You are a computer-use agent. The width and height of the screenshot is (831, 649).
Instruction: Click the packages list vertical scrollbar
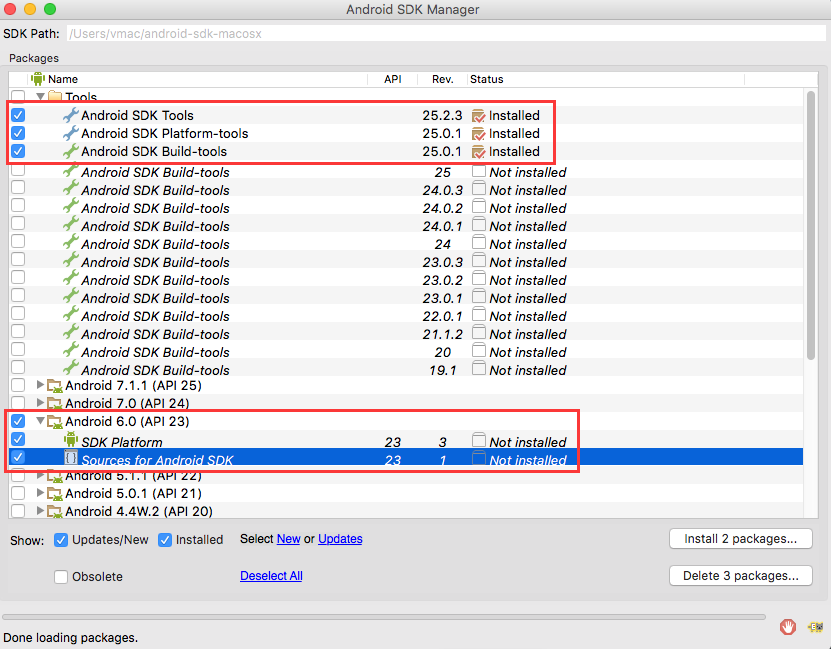[x=810, y=226]
